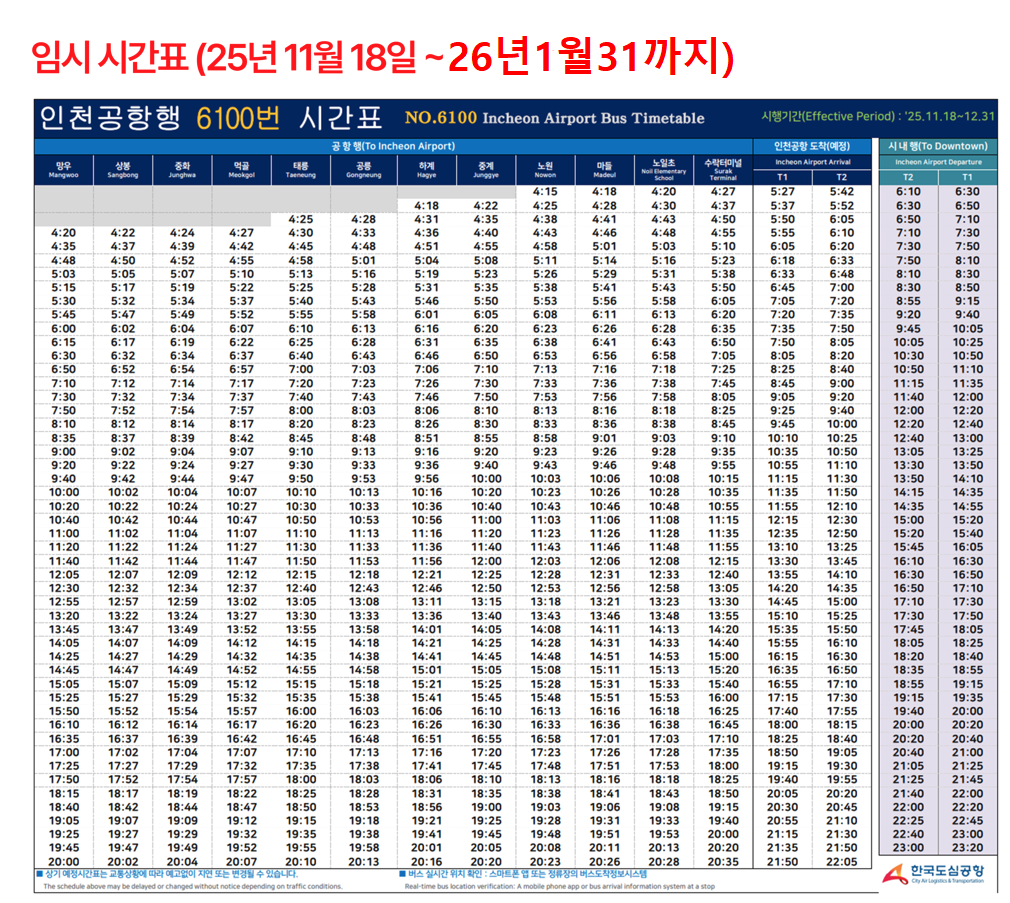Click the Madeul stop column header
This screenshot has width=1010, height=903.
[604, 169]
